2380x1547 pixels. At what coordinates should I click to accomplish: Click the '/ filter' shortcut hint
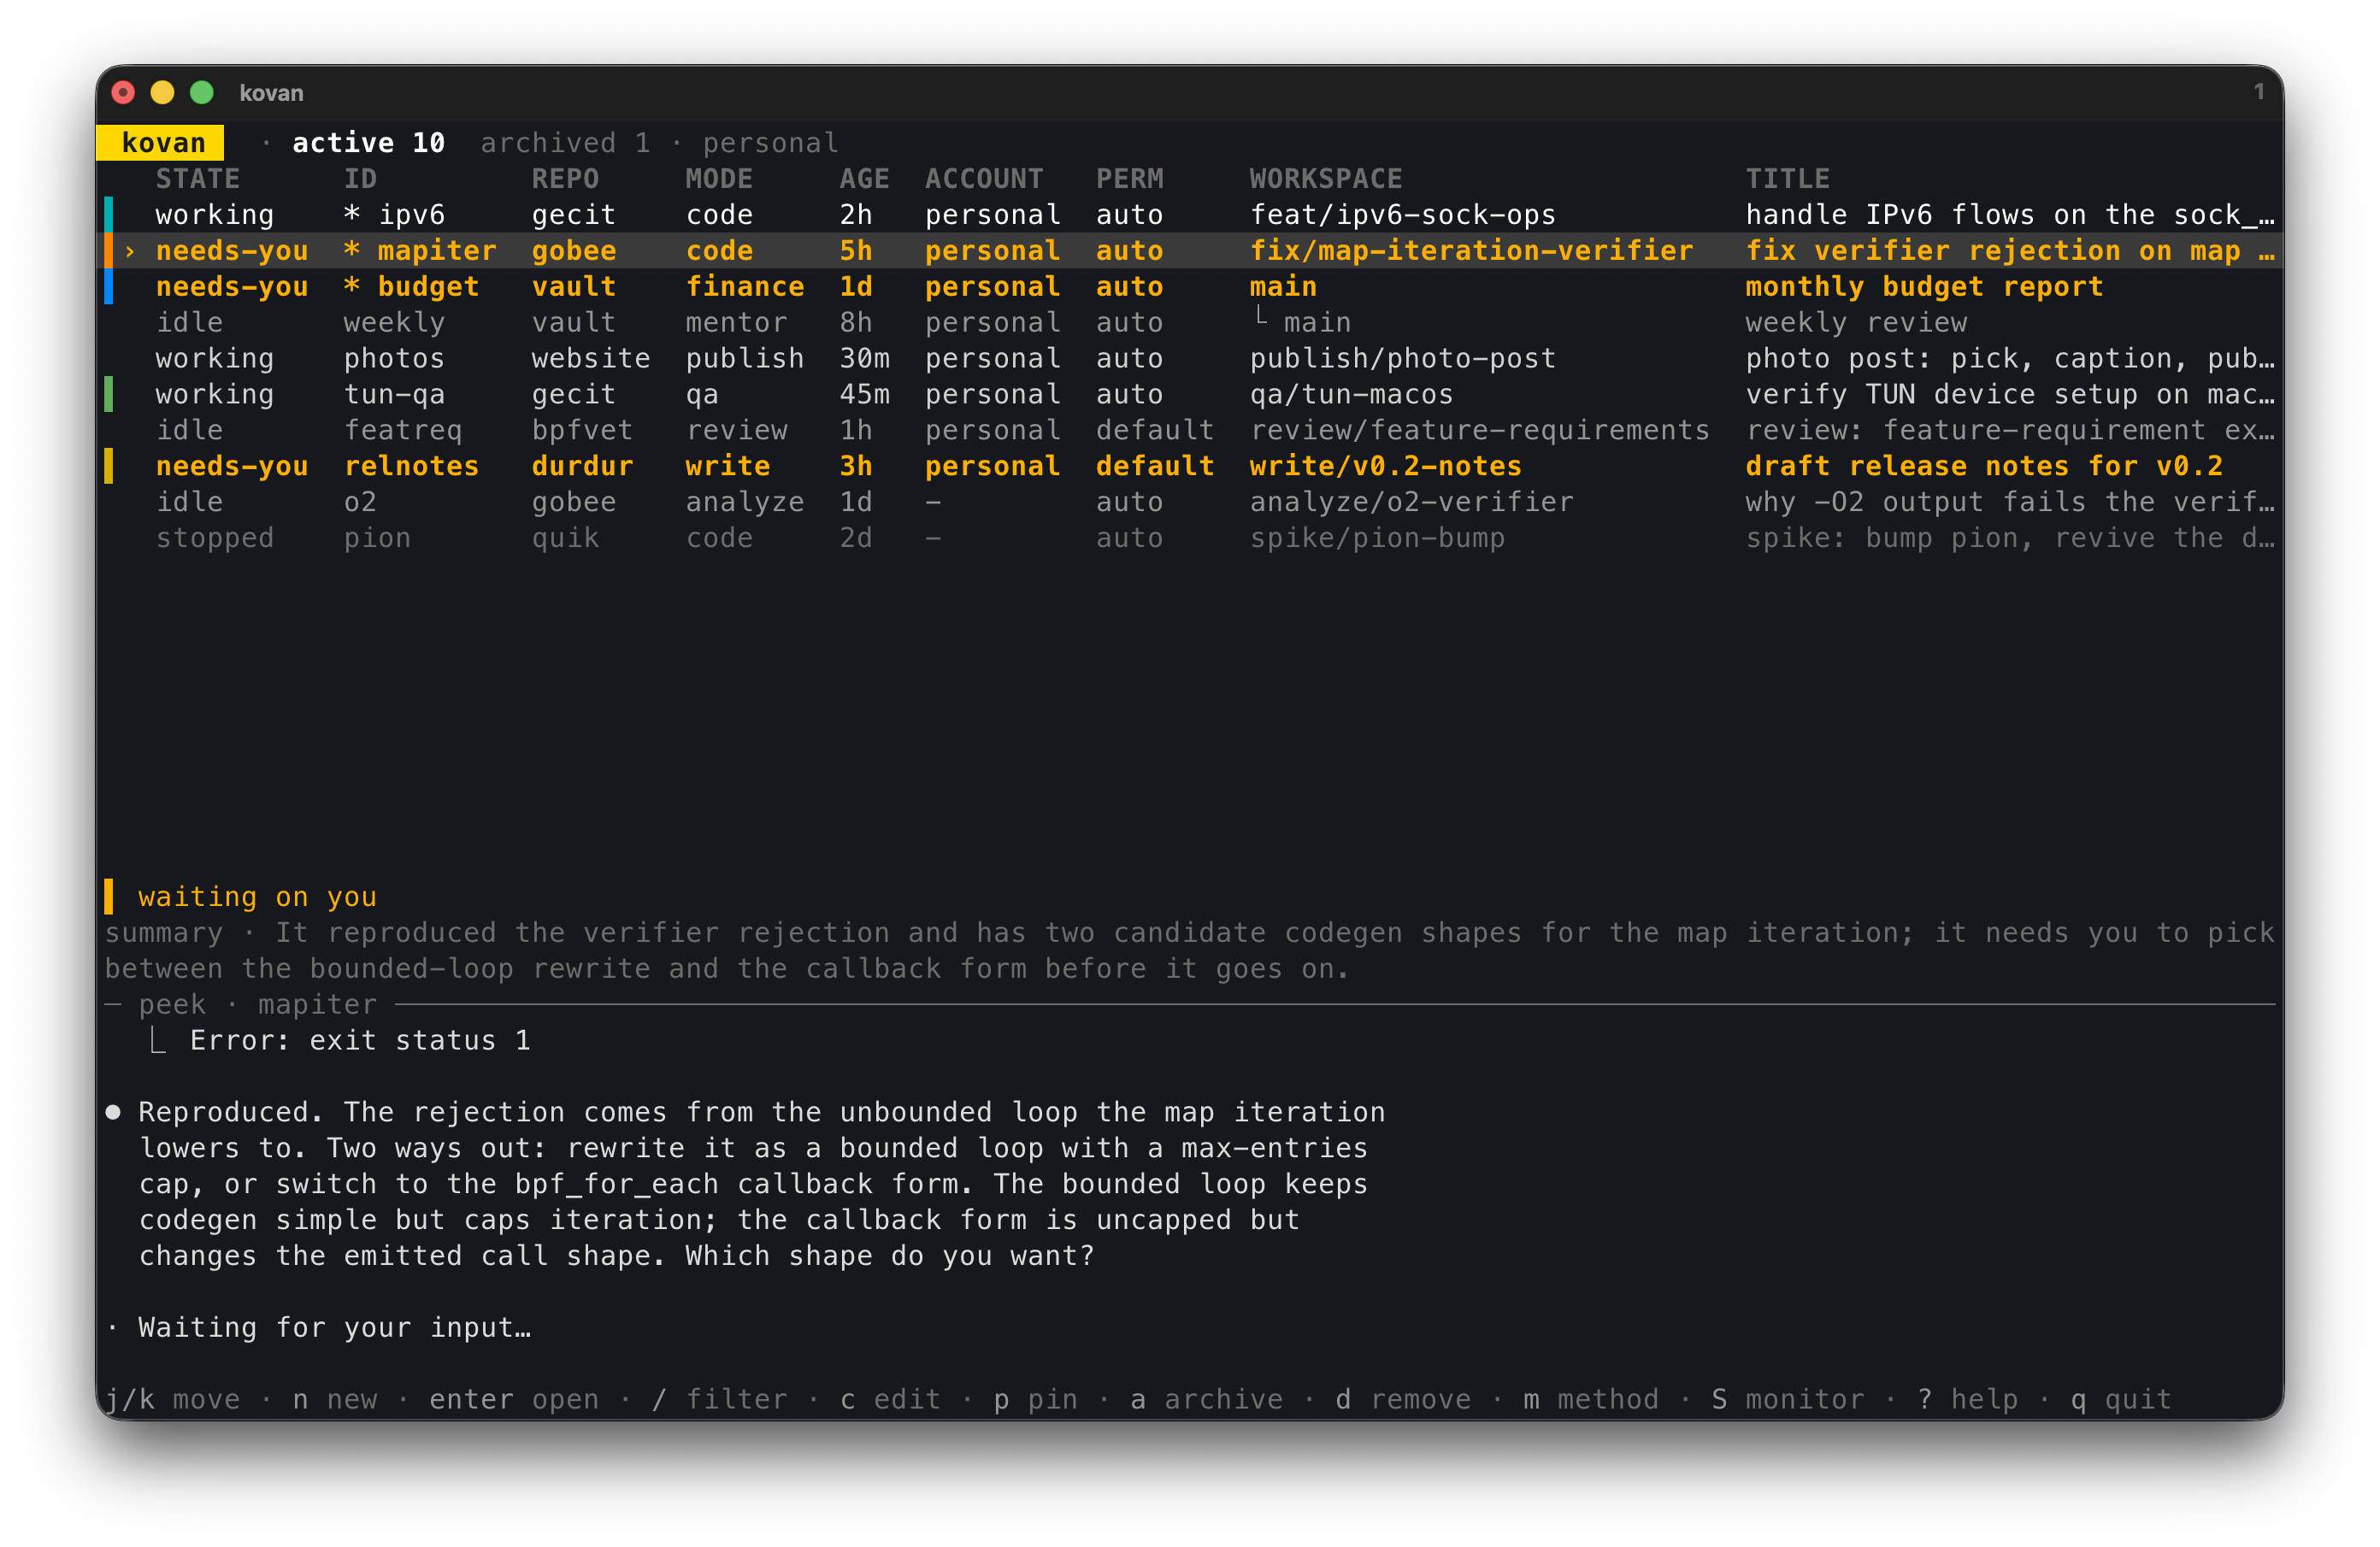[719, 1400]
